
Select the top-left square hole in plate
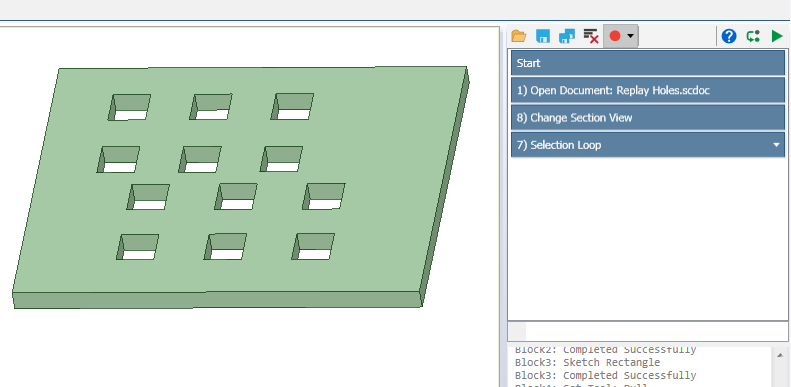tap(129, 107)
